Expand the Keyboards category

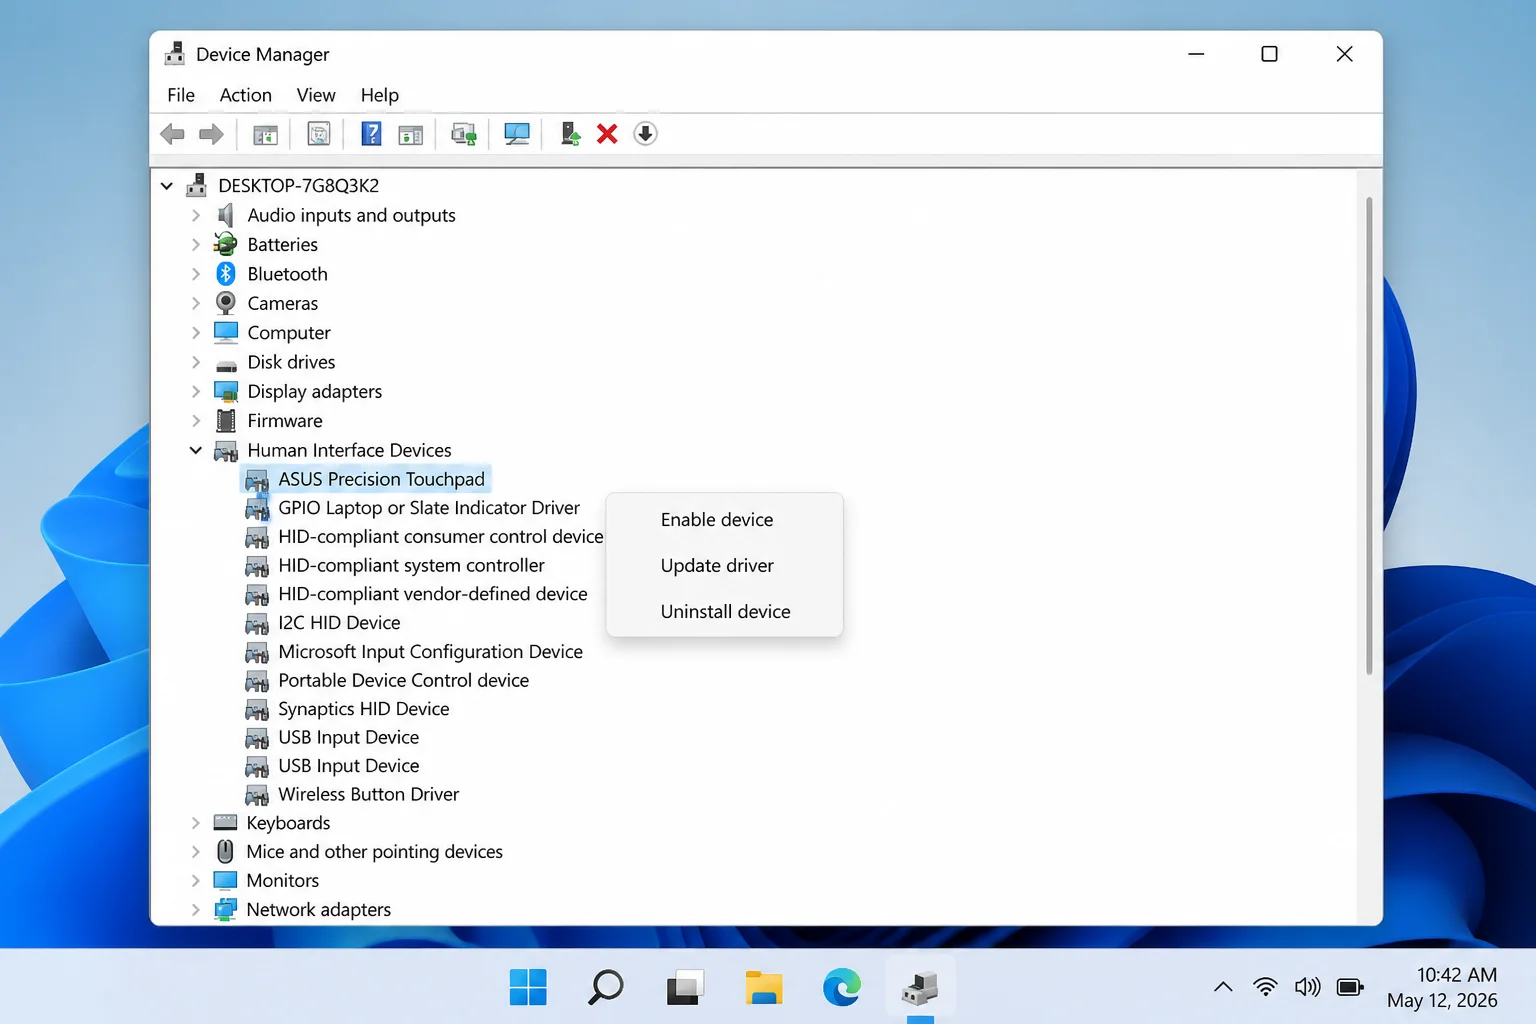pyautogui.click(x=196, y=822)
